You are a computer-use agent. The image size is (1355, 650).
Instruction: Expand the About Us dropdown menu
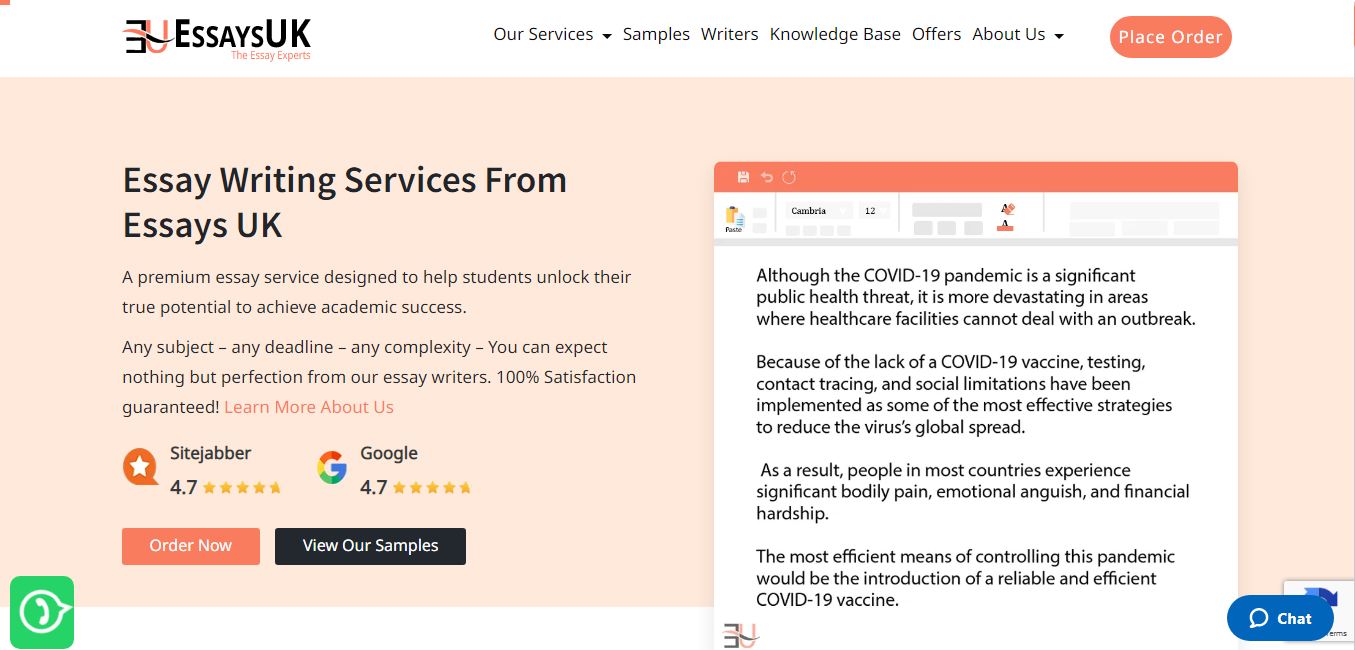tap(1017, 35)
